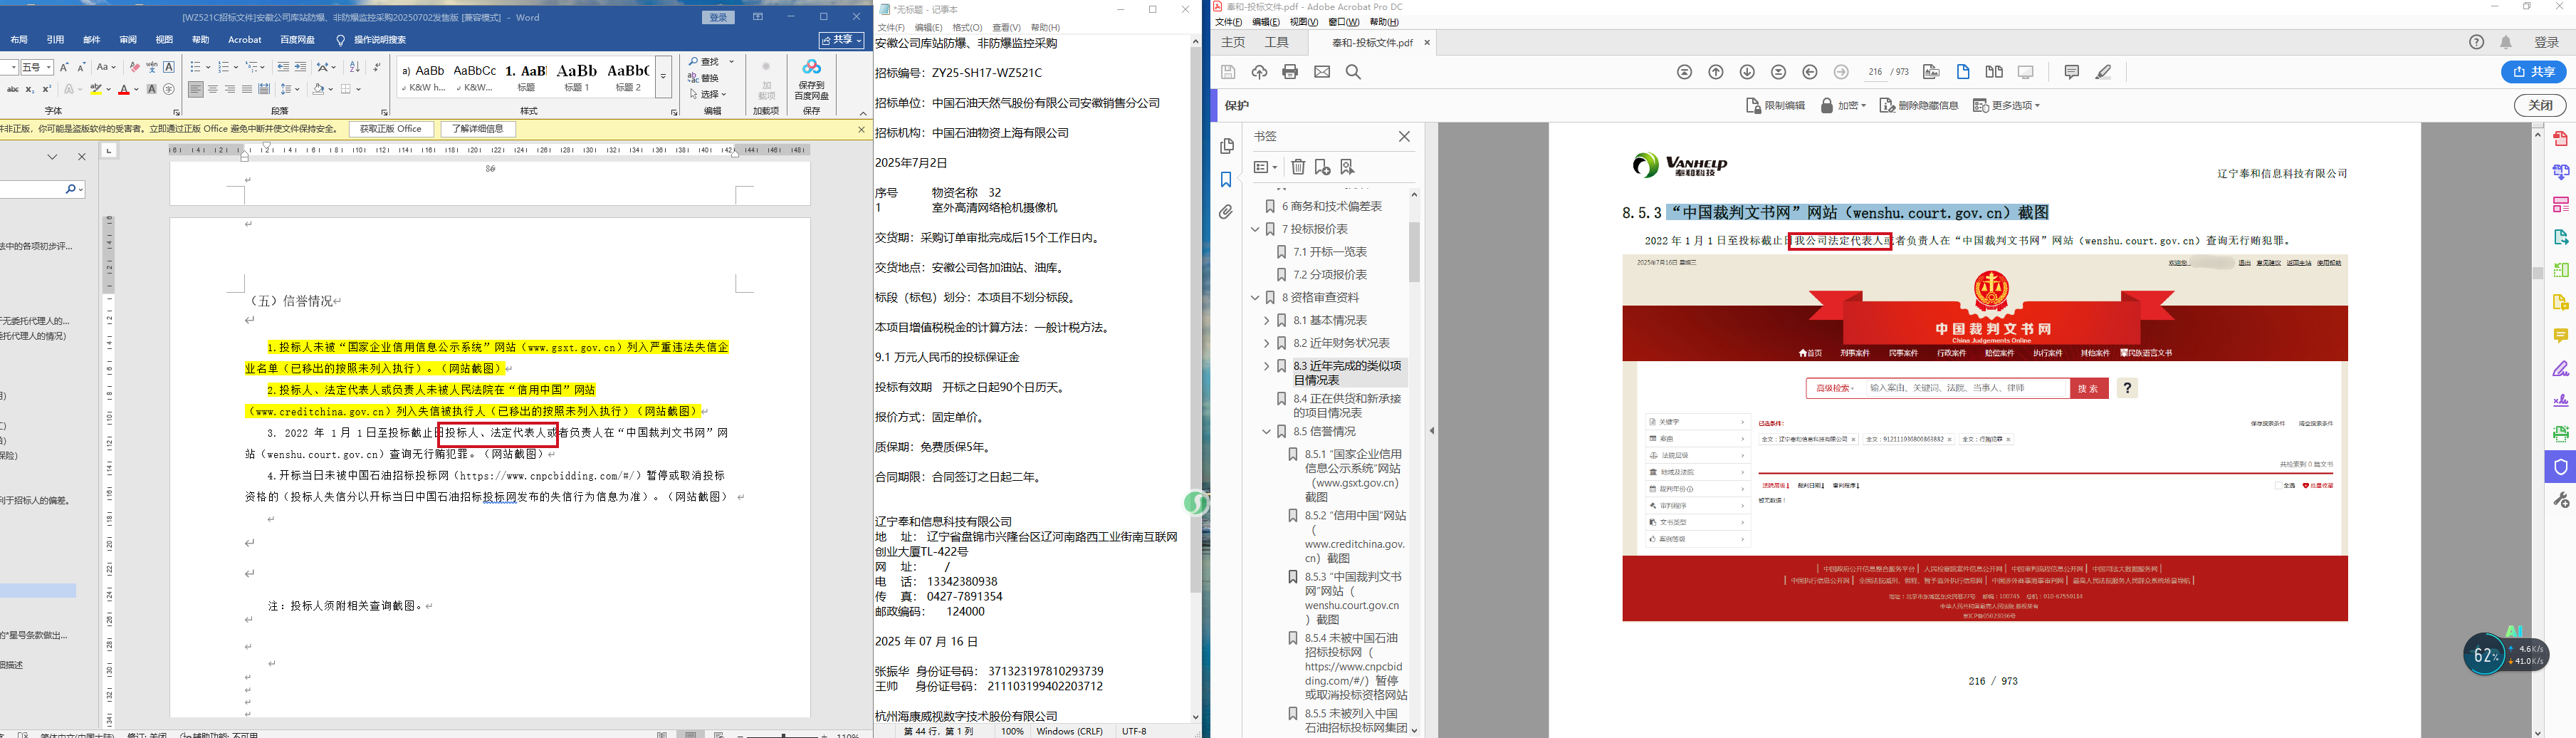Open the 百度网盘 tab in Word
The image size is (2576, 738).
coord(297,40)
